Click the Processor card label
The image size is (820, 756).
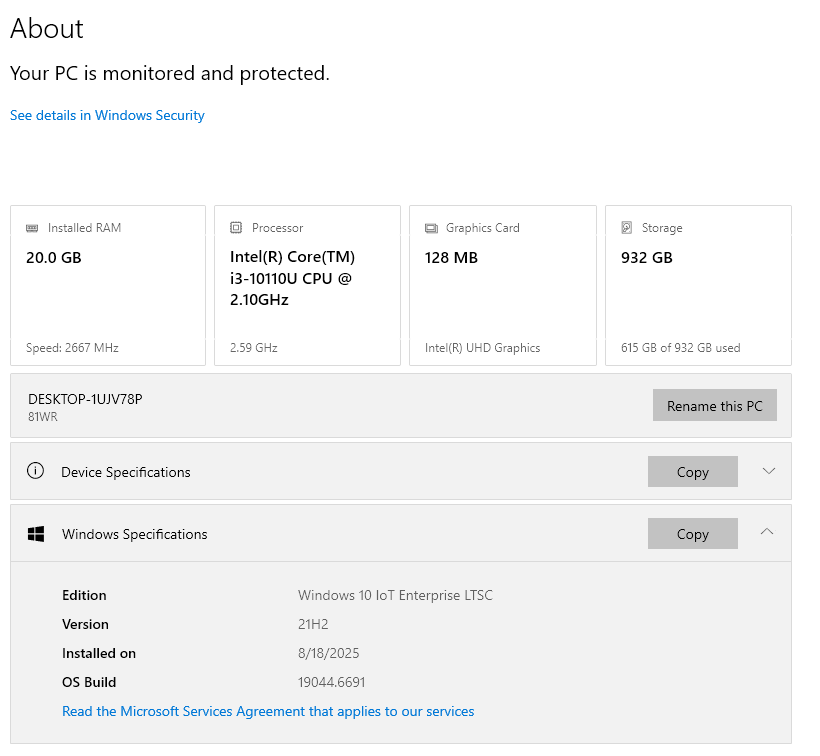click(277, 228)
